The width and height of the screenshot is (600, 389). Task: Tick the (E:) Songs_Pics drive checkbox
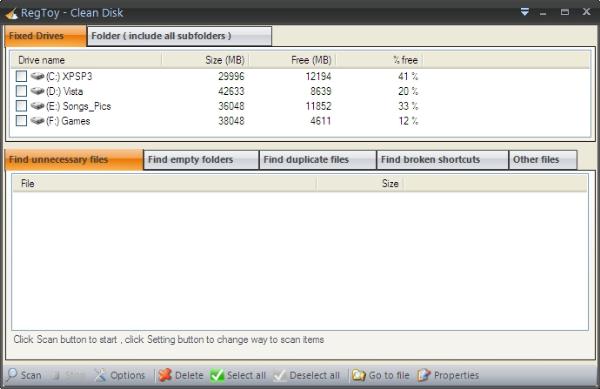click(21, 106)
